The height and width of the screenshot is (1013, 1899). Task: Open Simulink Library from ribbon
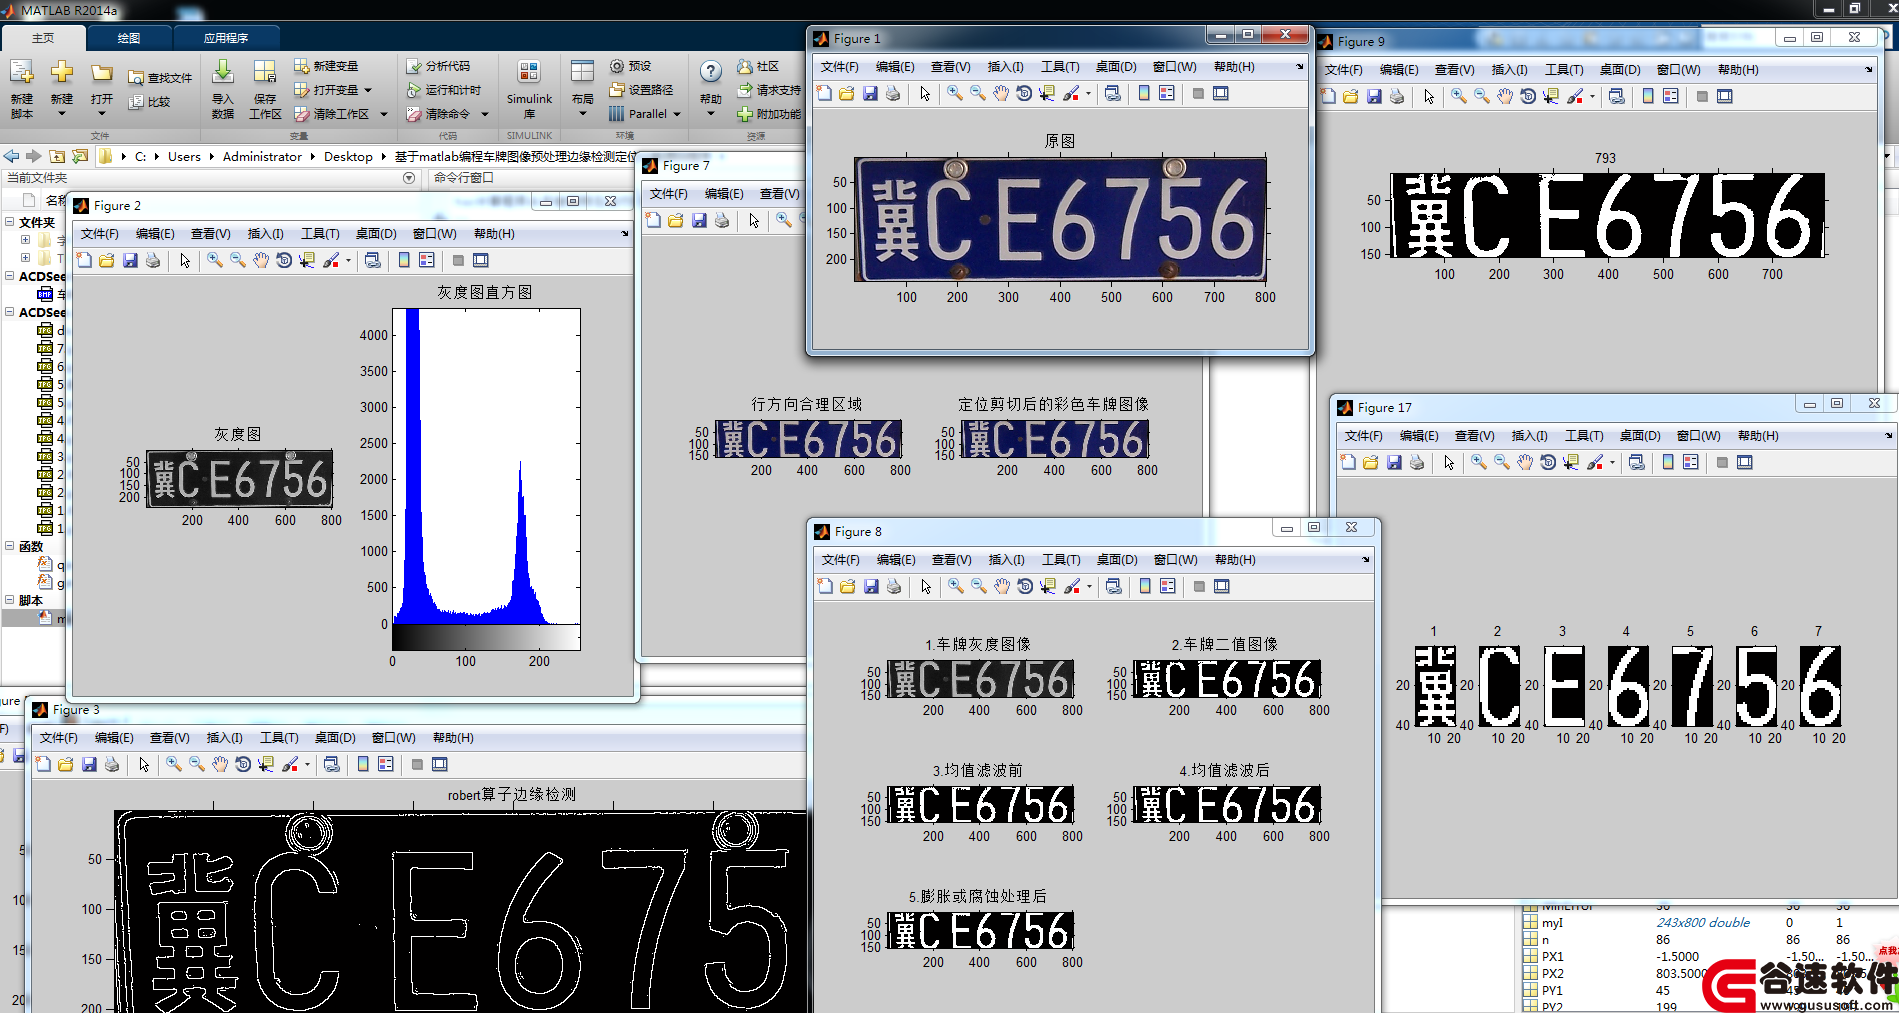point(529,88)
